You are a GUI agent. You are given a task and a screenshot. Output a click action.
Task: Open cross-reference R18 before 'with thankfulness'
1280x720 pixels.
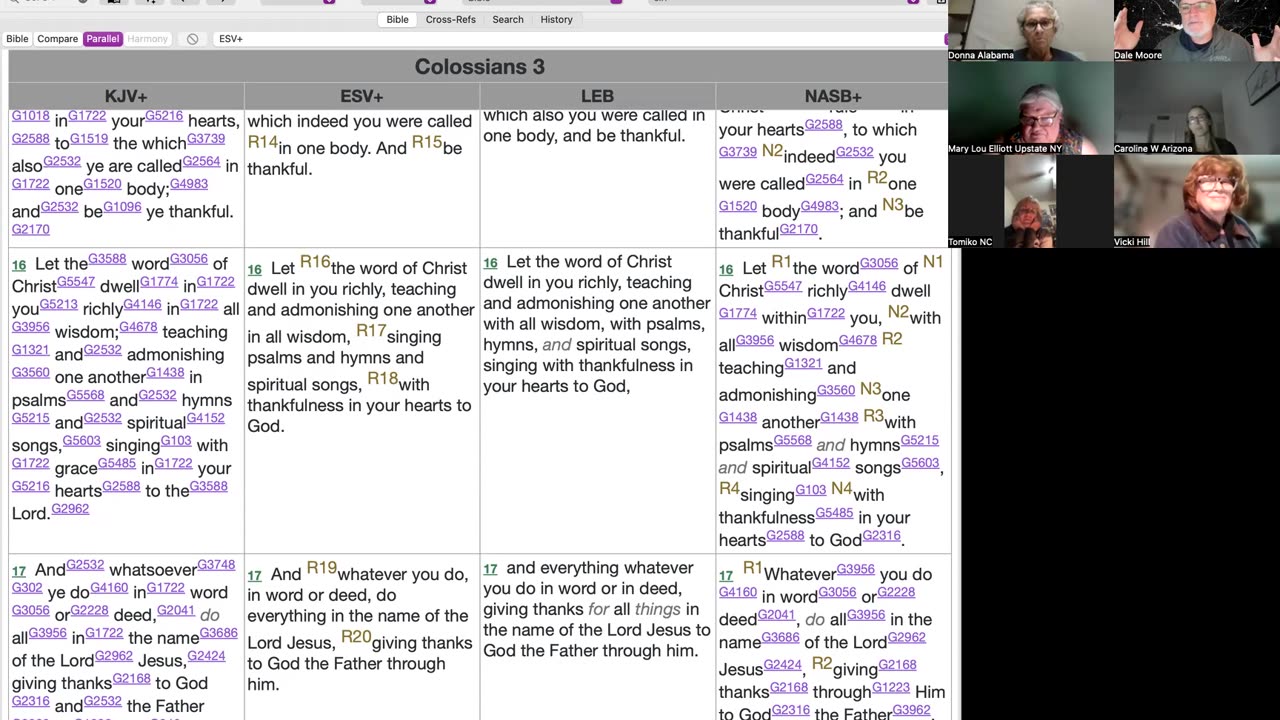pyautogui.click(x=382, y=379)
